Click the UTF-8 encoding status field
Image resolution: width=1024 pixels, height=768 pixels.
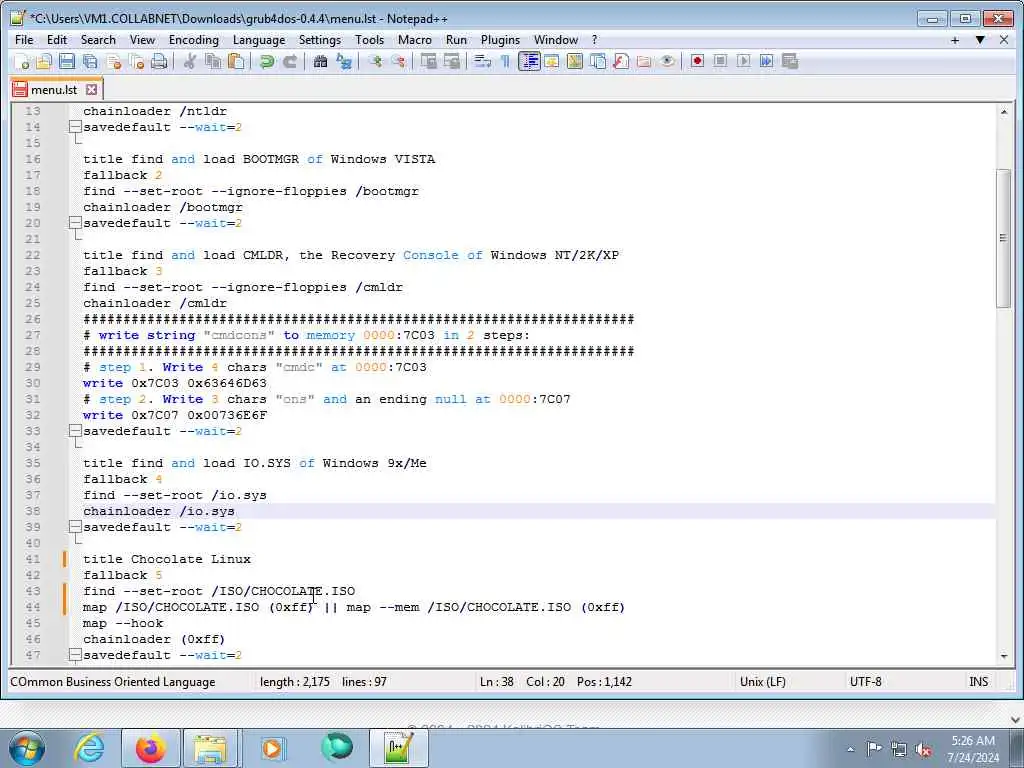click(x=865, y=682)
